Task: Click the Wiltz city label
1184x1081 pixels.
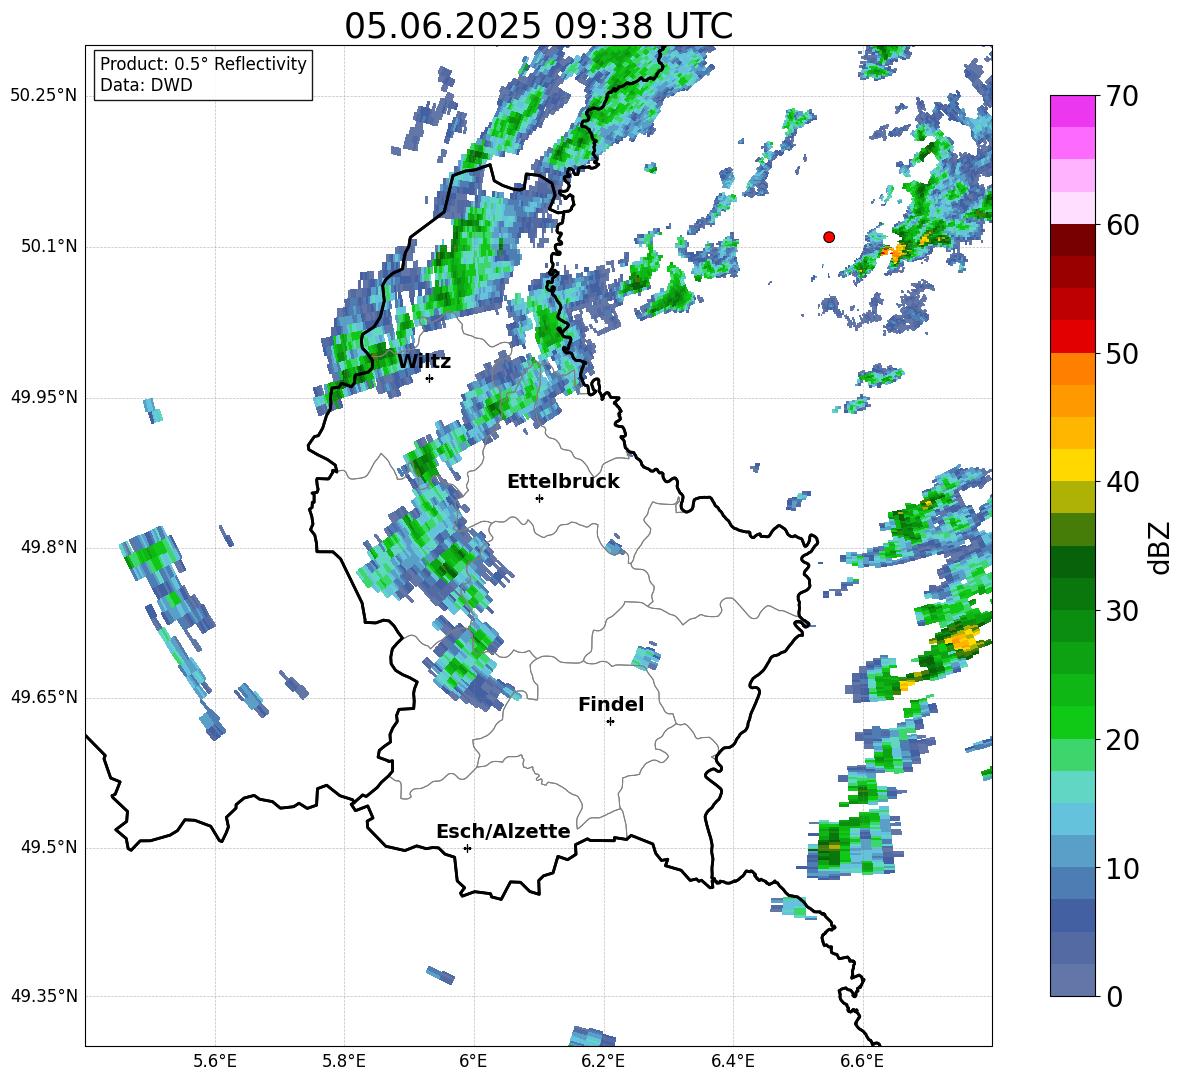Action: tap(424, 362)
